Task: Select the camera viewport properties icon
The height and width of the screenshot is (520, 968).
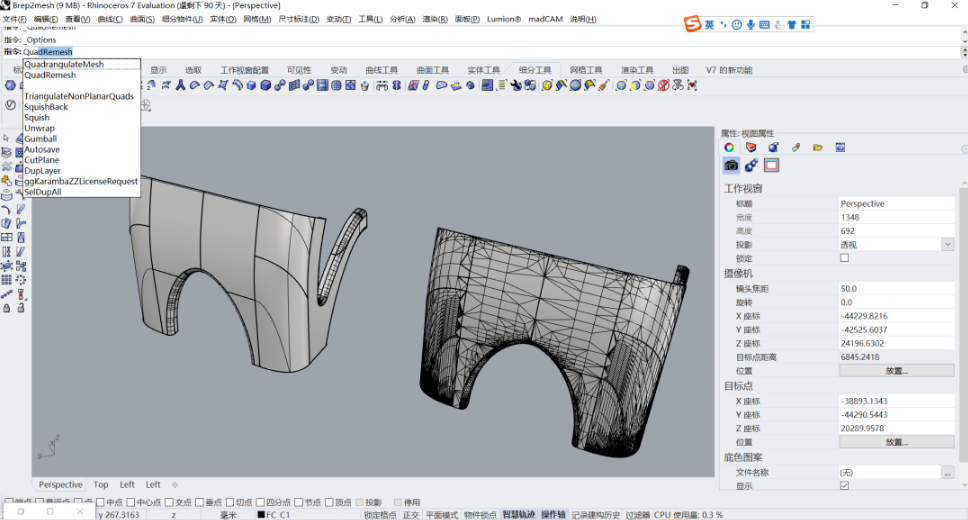Action: click(732, 166)
